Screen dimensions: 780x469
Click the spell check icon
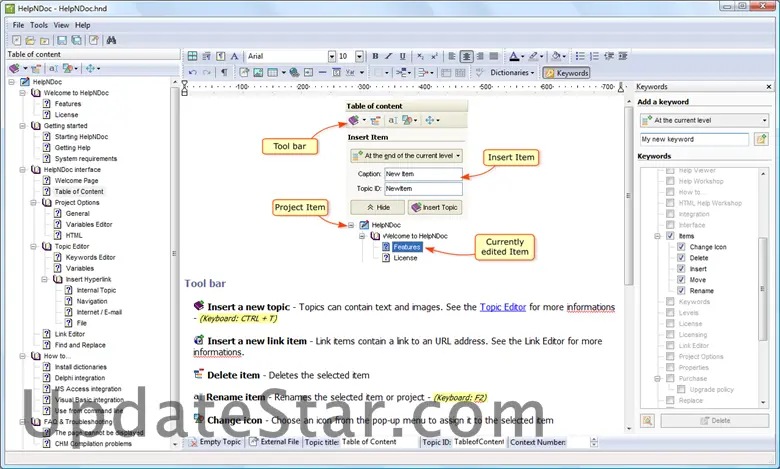[x=480, y=73]
